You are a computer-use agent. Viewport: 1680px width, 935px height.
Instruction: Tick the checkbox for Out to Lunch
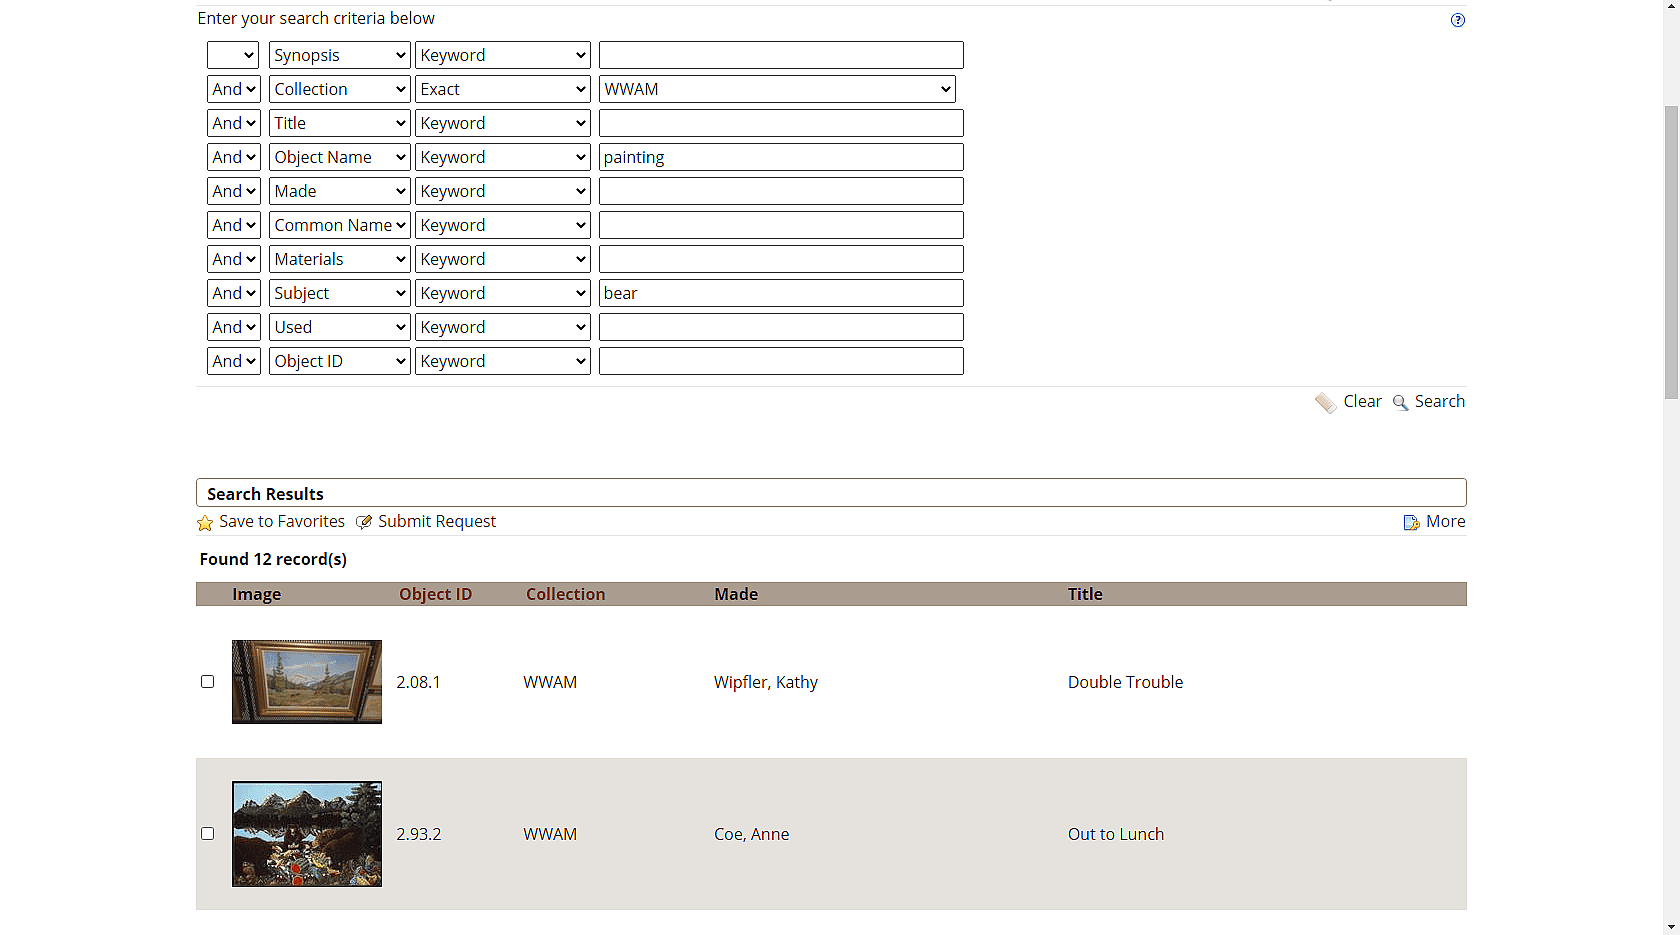208,834
